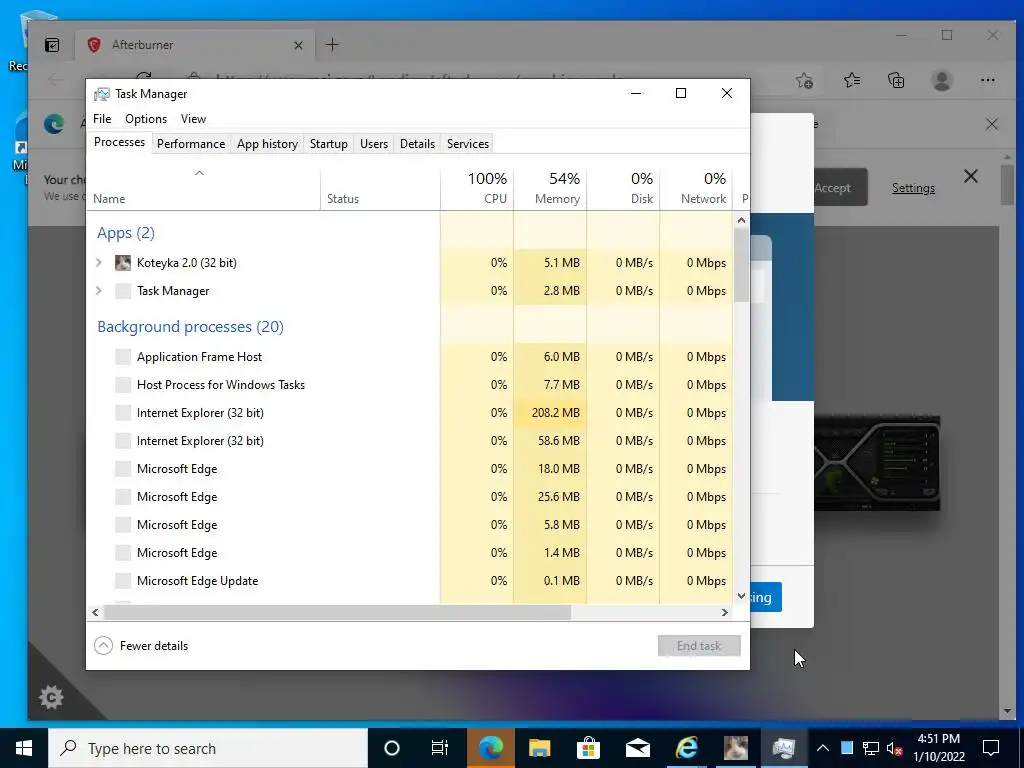Image resolution: width=1024 pixels, height=768 pixels.
Task: Open Edge favorites star icon
Action: click(852, 80)
